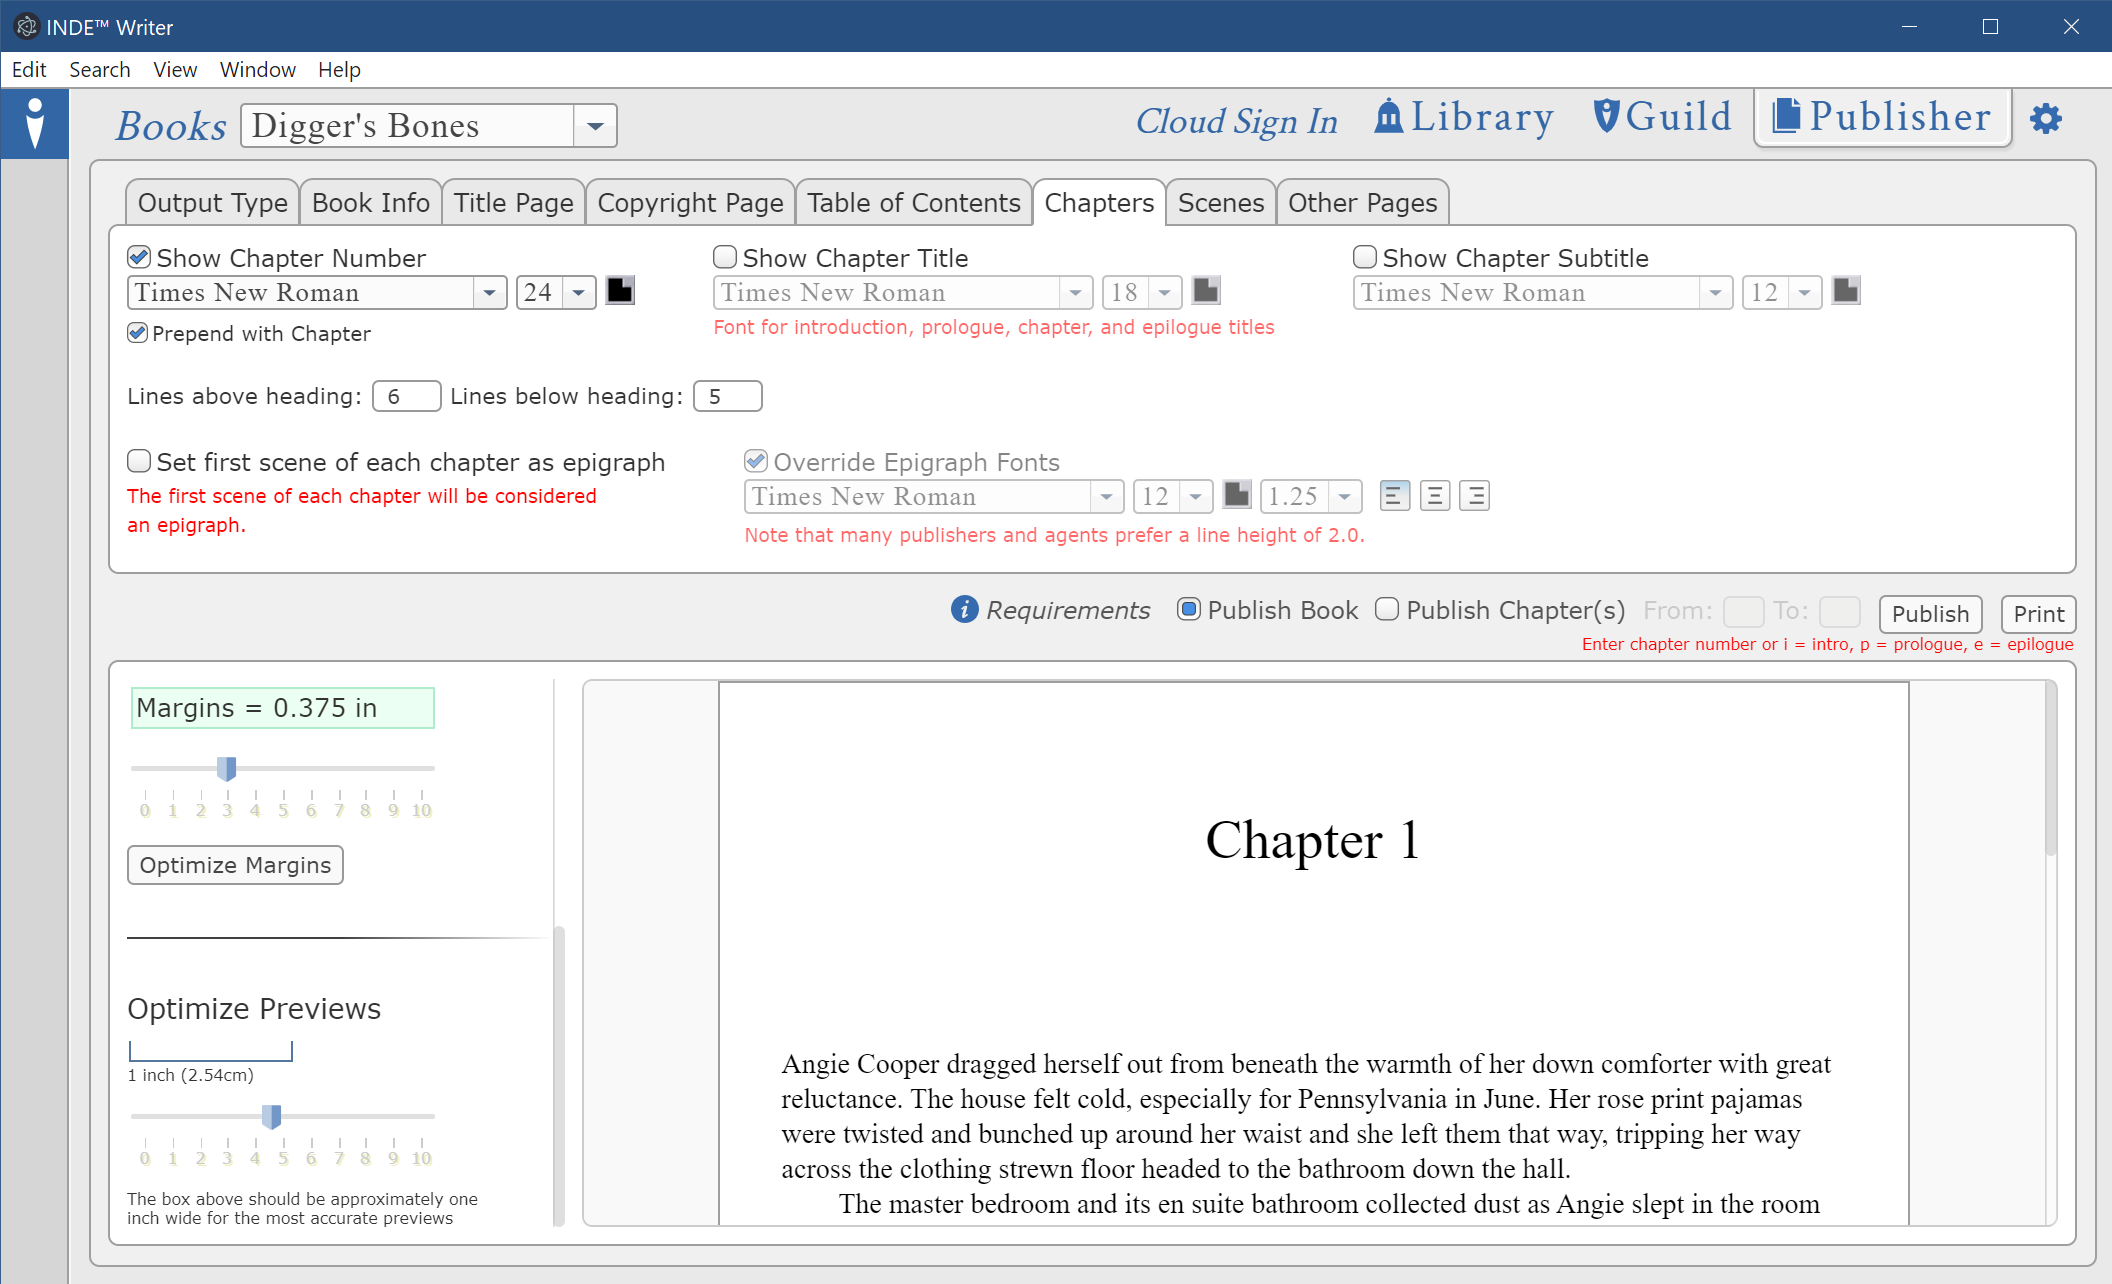Select Publish Chapter(s) option
The image size is (2112, 1284).
[x=1387, y=610]
